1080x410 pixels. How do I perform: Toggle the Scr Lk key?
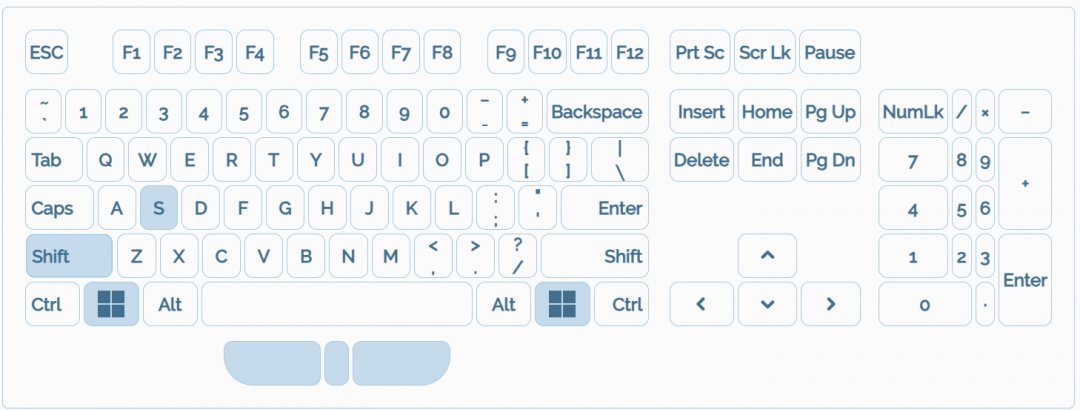click(x=765, y=52)
